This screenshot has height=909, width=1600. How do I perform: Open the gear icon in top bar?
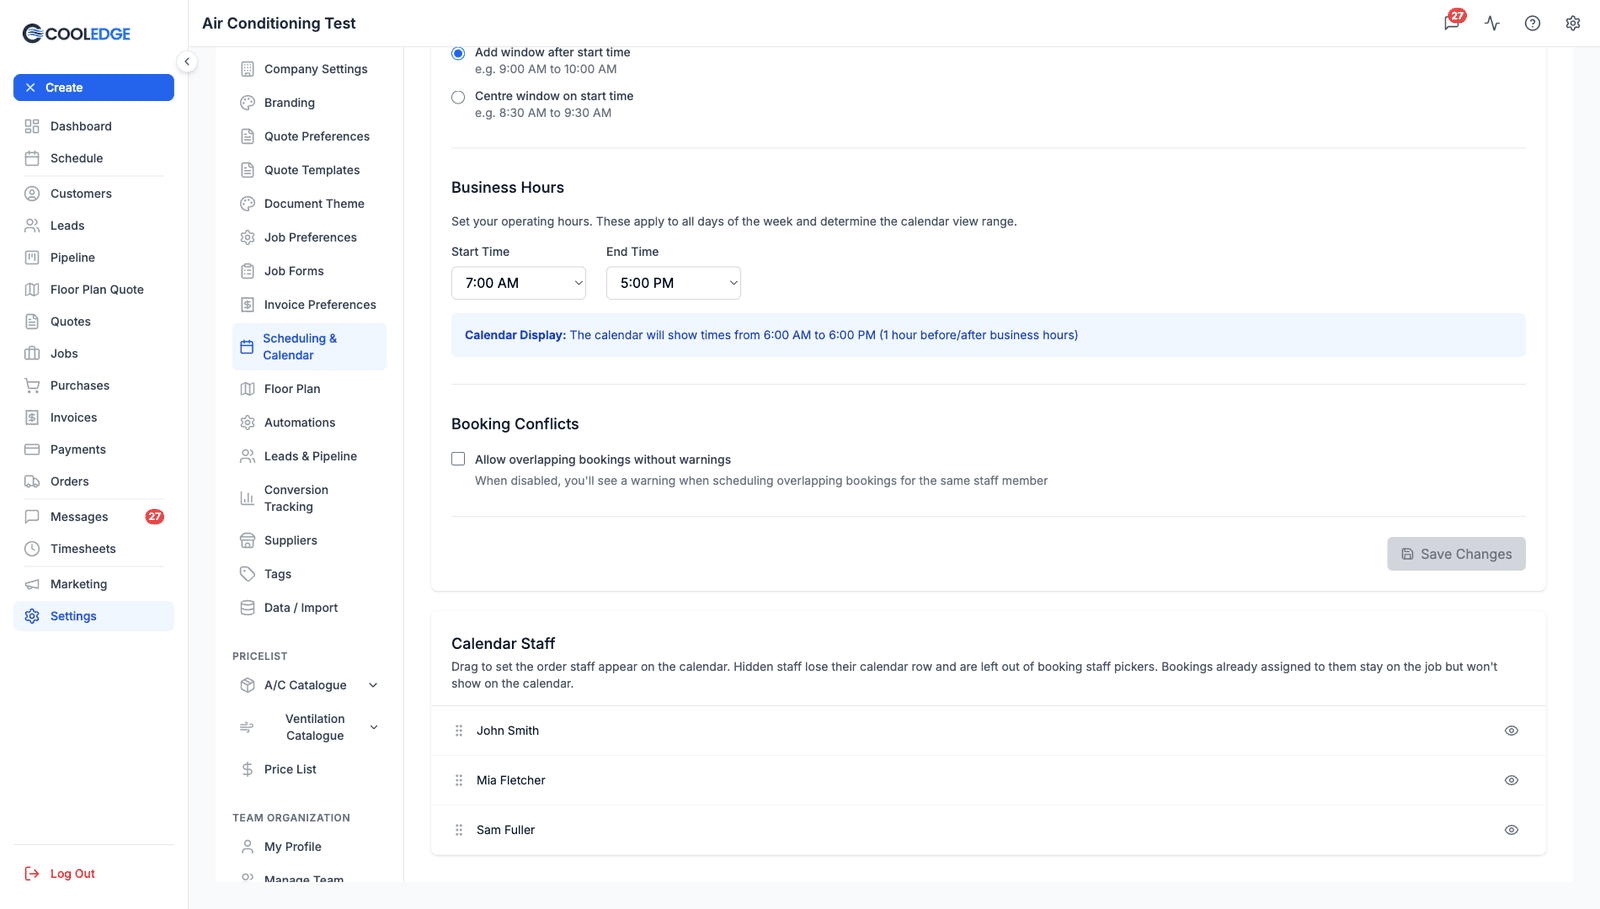(x=1573, y=23)
